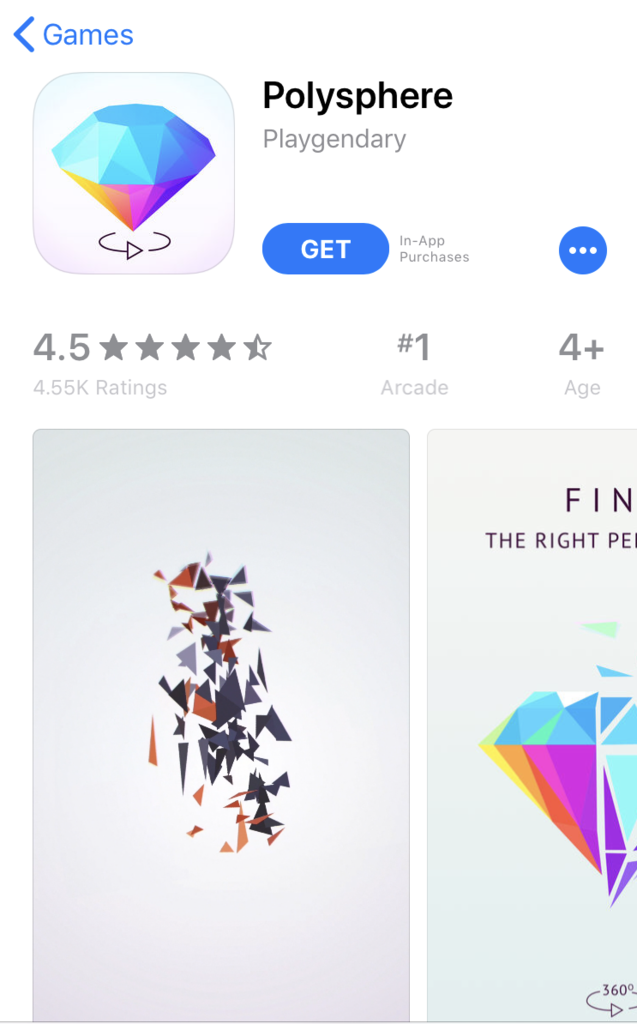Open the Playgendary developer page
This screenshot has height=1024, width=637.
click(x=335, y=139)
